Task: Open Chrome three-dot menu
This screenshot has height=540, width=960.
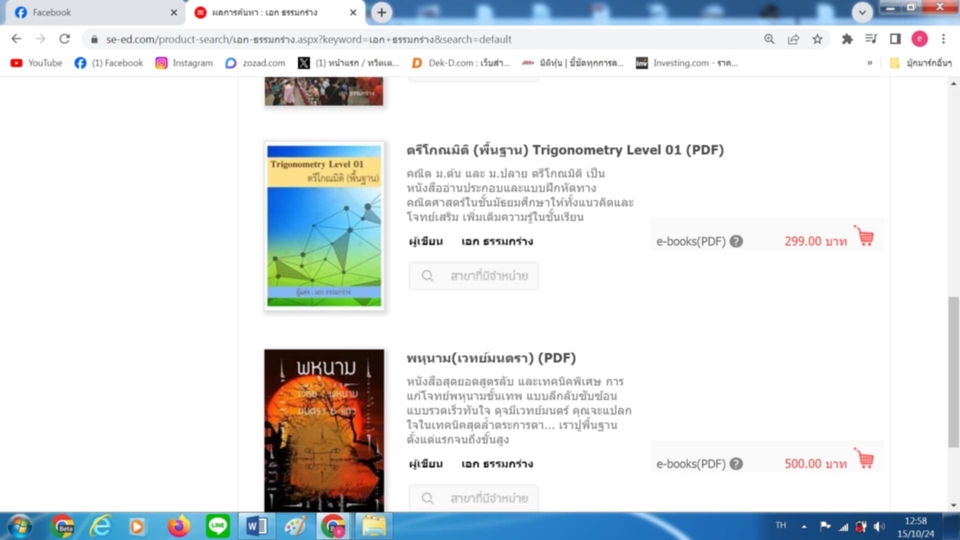Action: [943, 39]
